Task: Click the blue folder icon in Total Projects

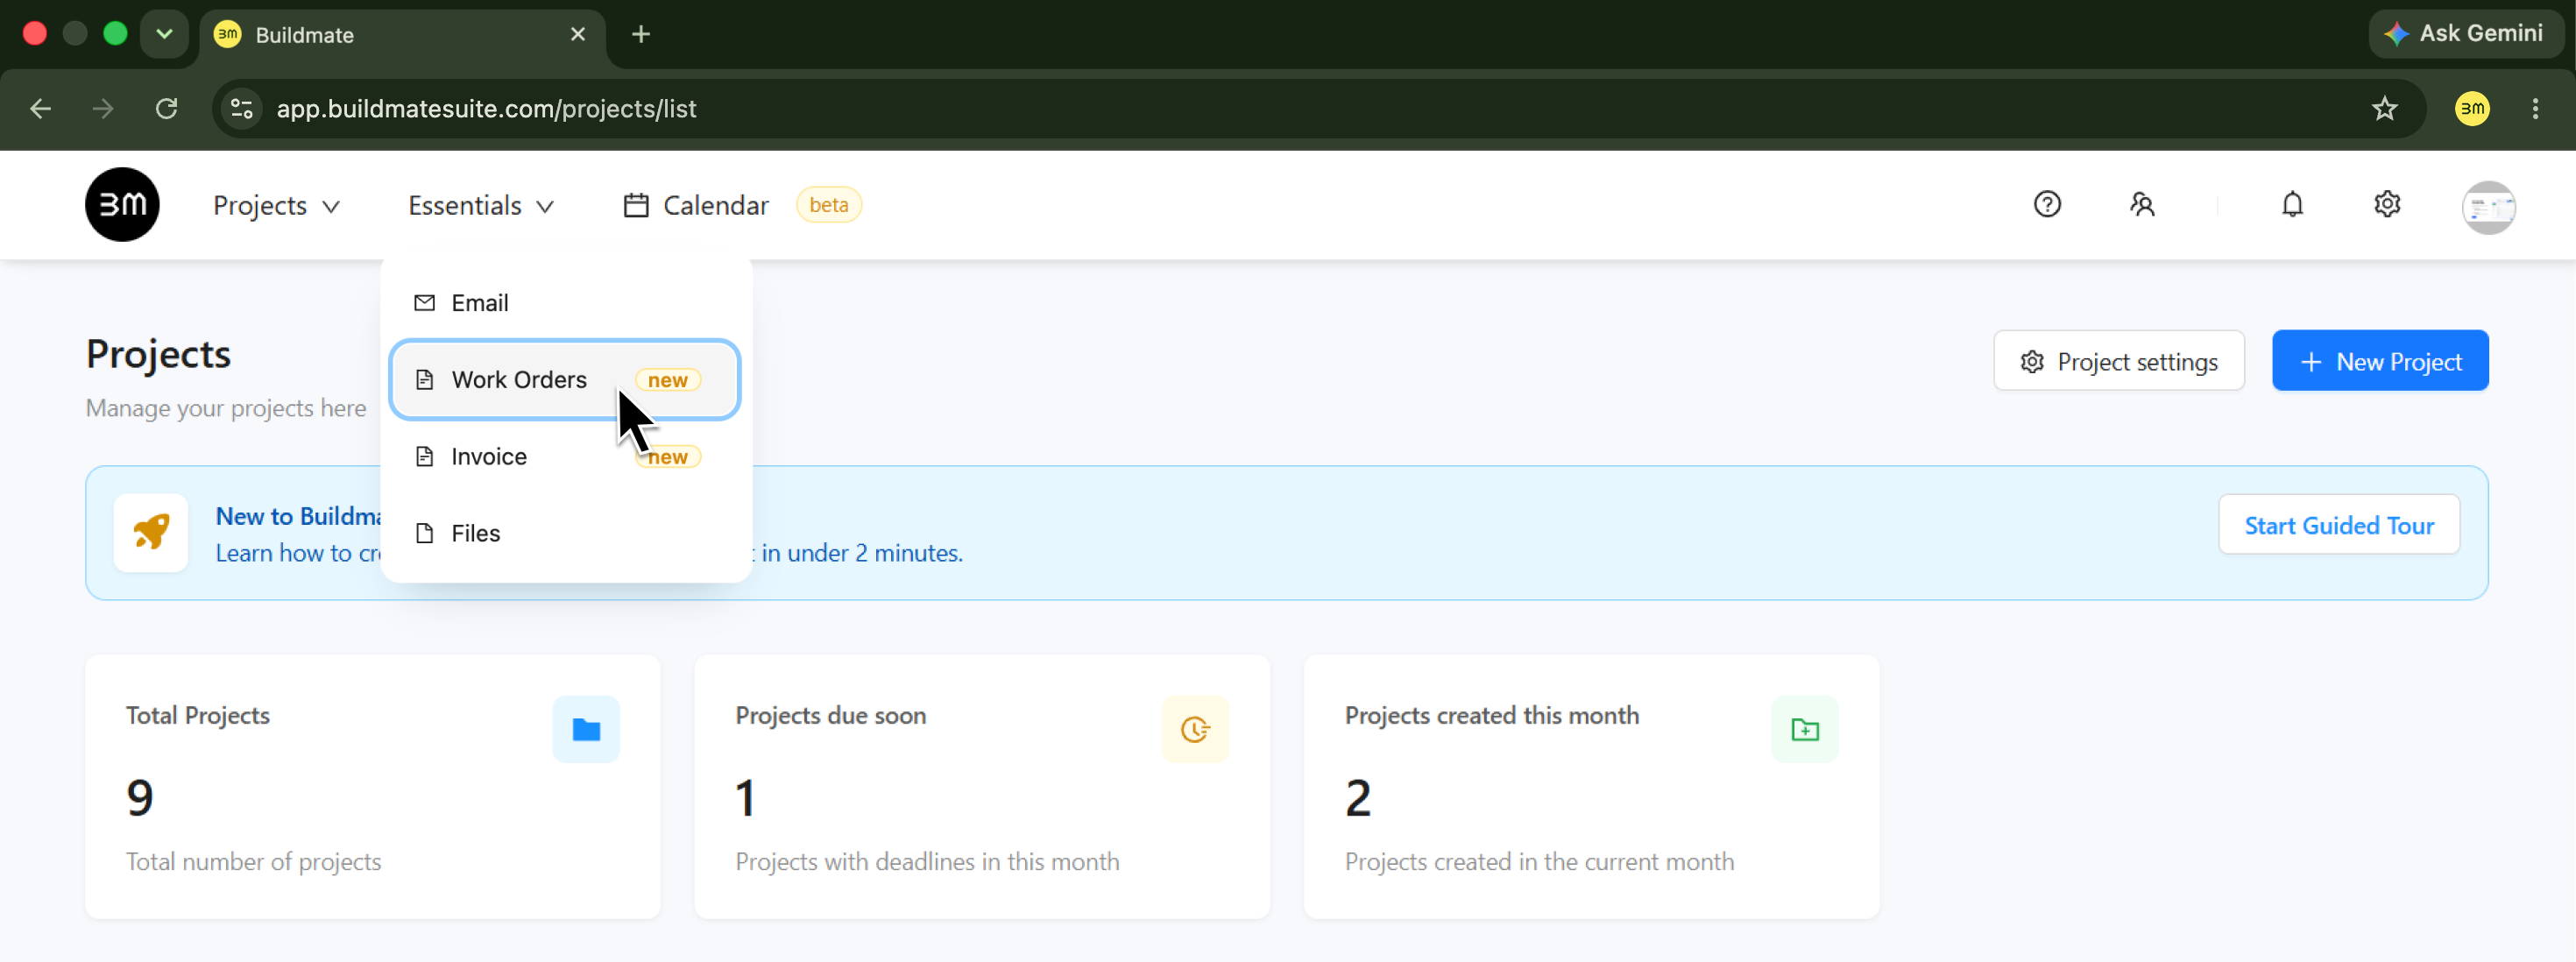Action: tap(586, 729)
